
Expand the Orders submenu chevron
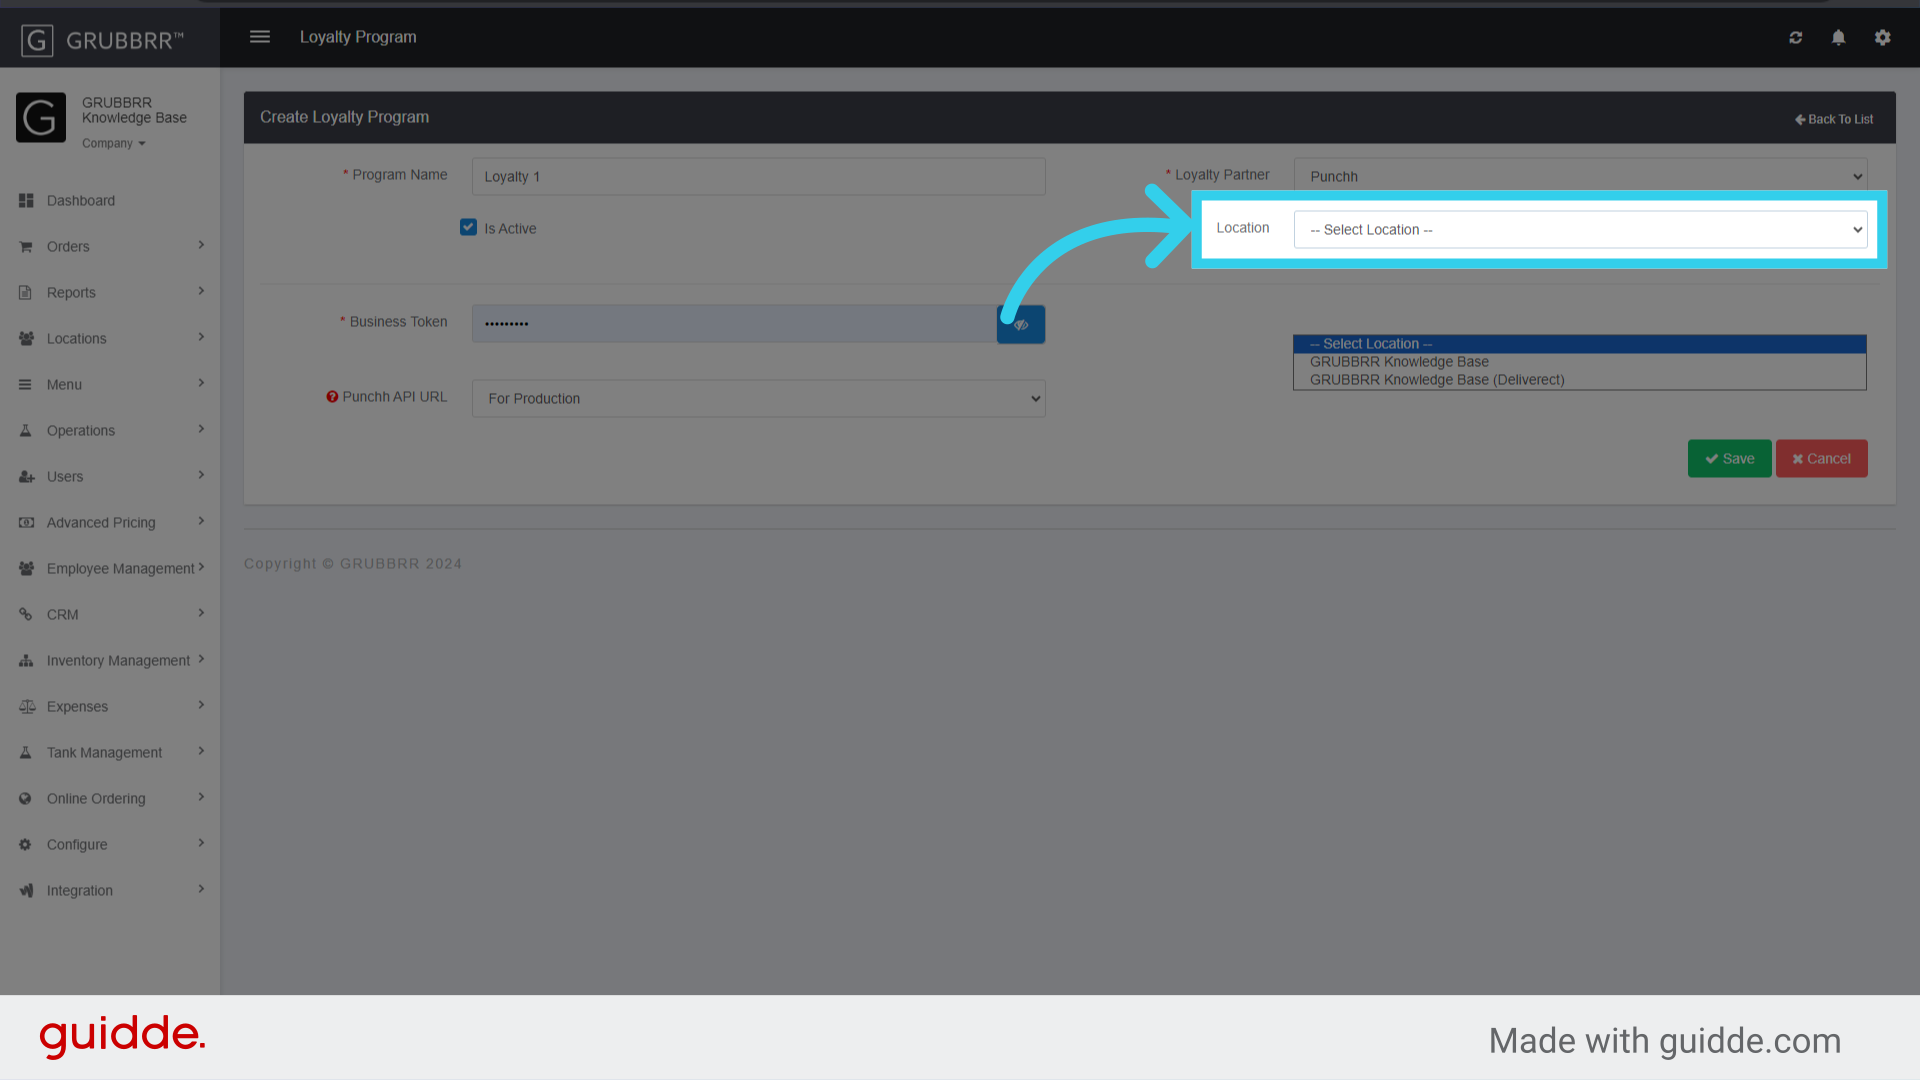(x=201, y=245)
